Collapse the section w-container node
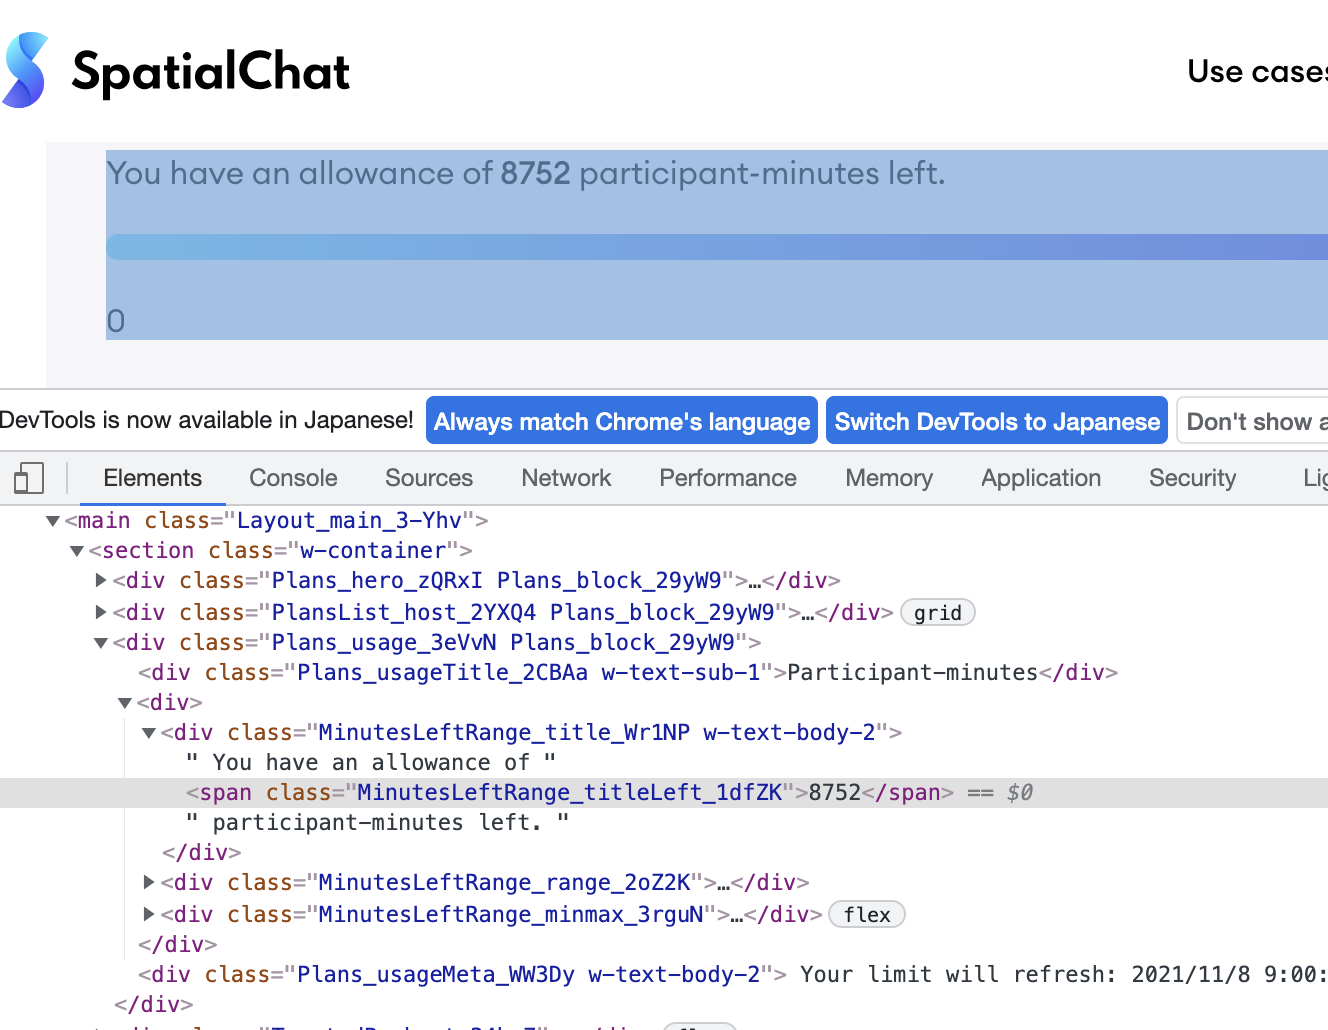This screenshot has height=1030, width=1328. [77, 551]
